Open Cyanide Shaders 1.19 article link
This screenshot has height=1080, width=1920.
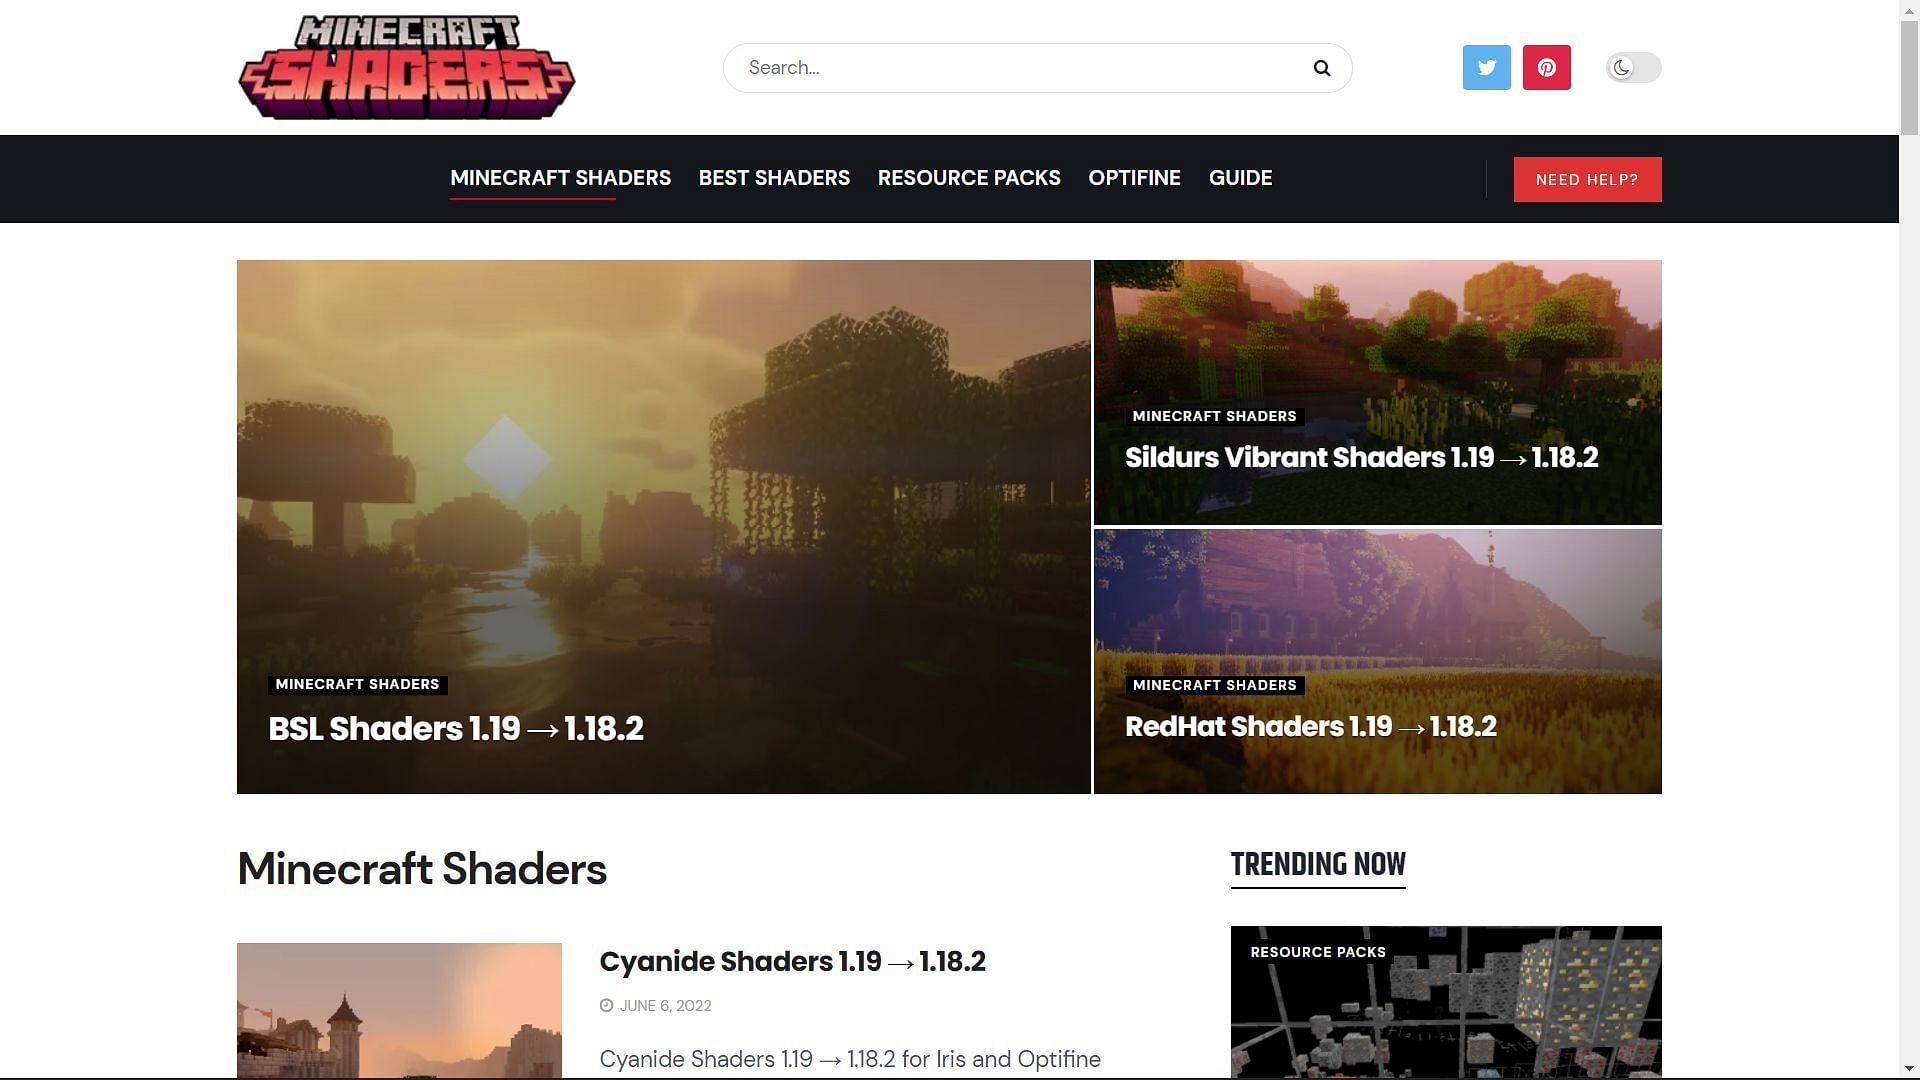tap(793, 961)
